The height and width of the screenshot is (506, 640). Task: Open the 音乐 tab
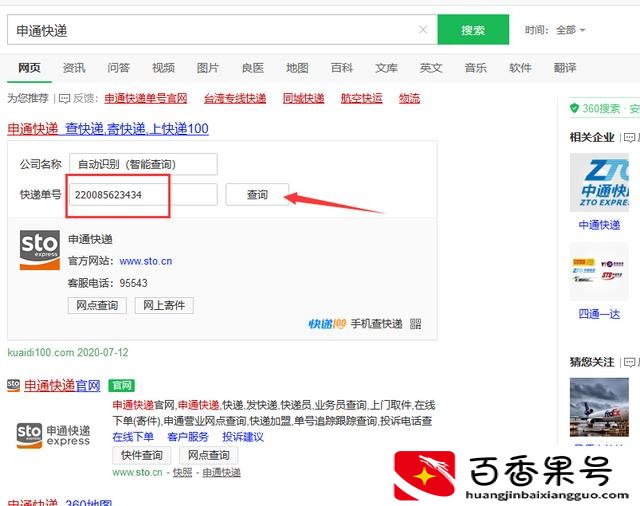click(x=476, y=68)
